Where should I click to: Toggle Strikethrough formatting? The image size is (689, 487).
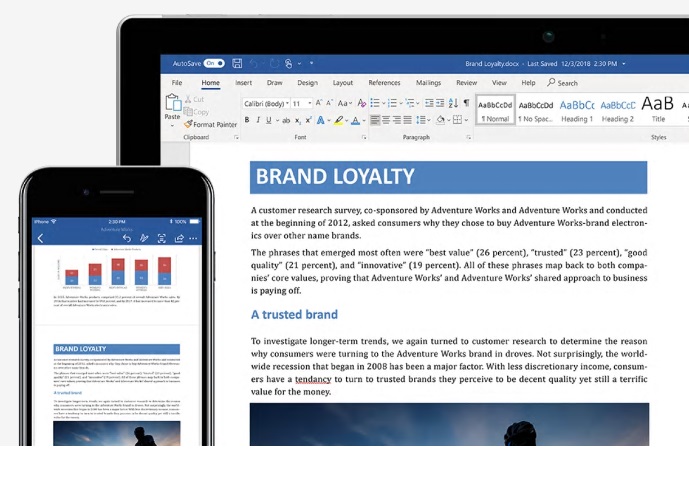[286, 120]
